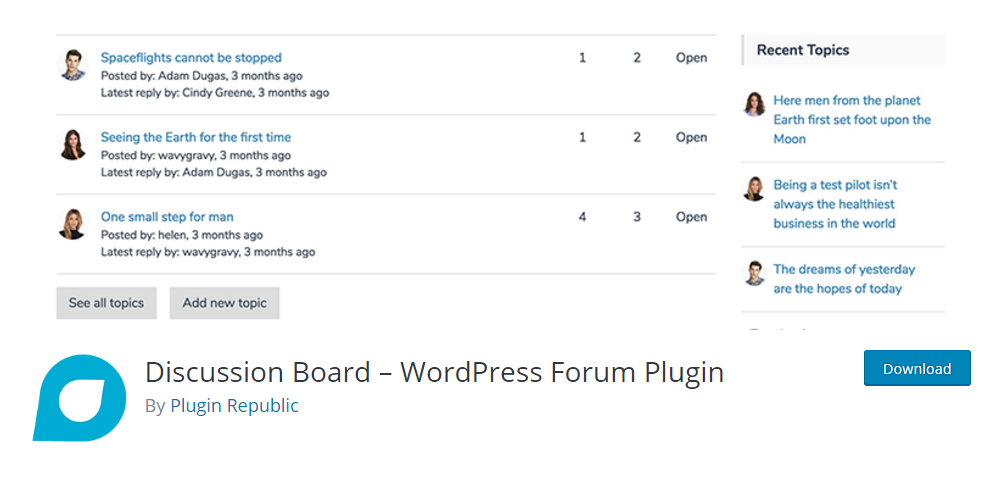Open the Spaceflights cannot be stopped topic
The width and height of the screenshot is (1004, 479).
pos(191,58)
